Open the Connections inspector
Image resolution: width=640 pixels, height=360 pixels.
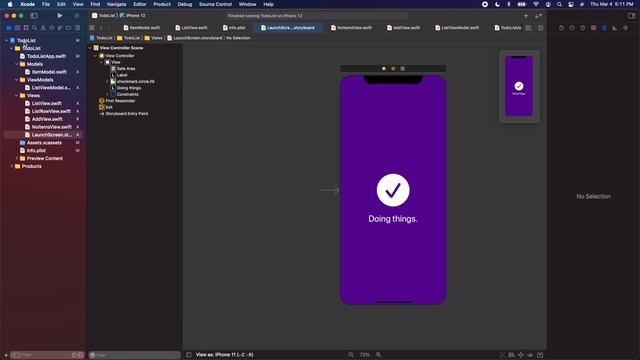click(625, 28)
